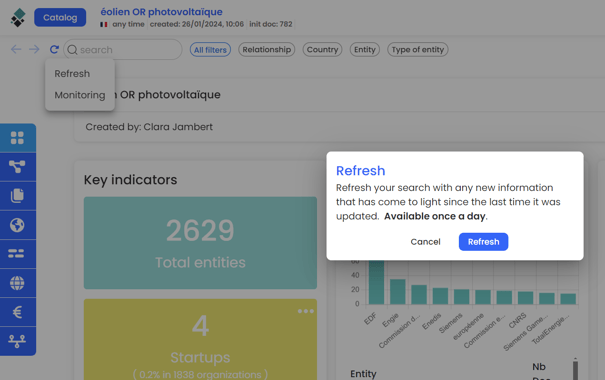Click the hierarchy tree icon in sidebar
The width and height of the screenshot is (605, 380).
pyautogui.click(x=17, y=341)
